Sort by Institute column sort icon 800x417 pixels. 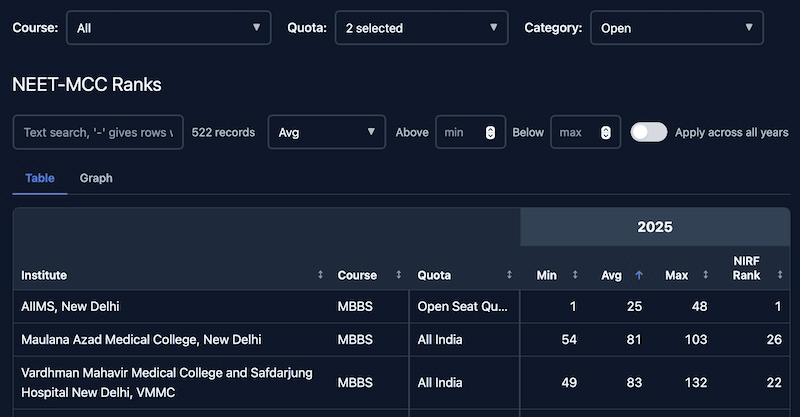320,275
